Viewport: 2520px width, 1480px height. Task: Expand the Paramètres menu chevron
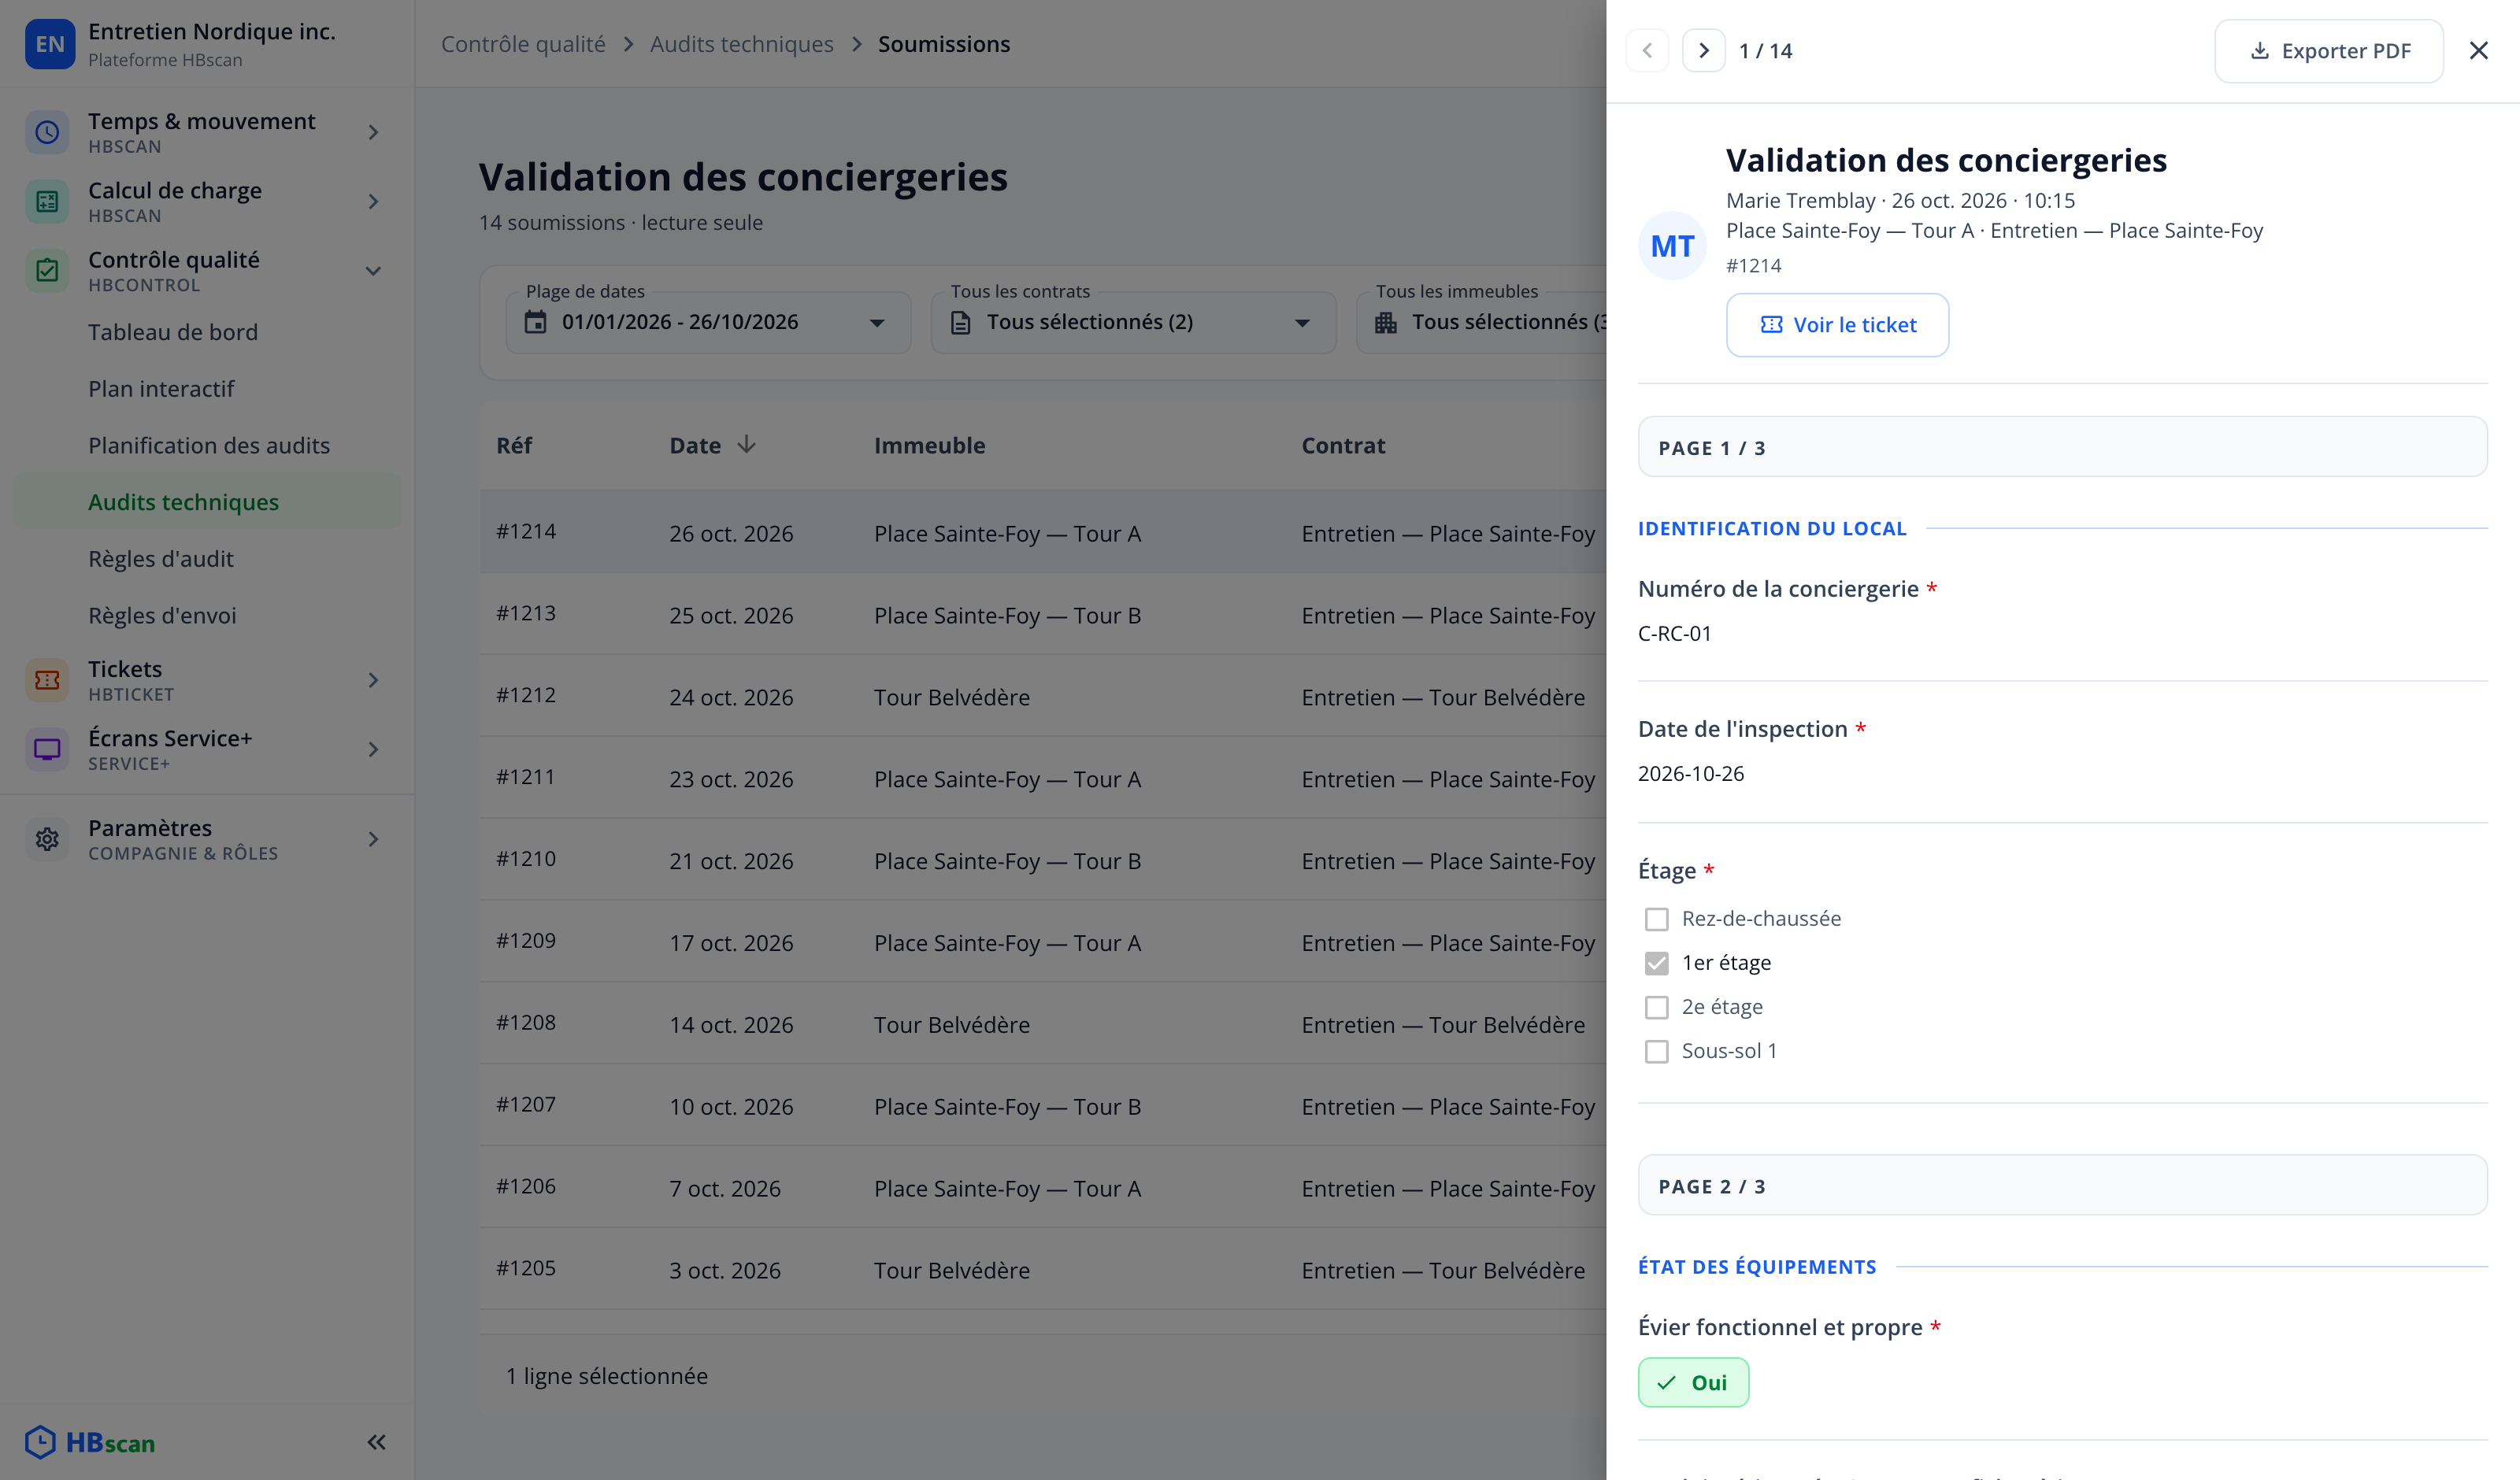373,839
